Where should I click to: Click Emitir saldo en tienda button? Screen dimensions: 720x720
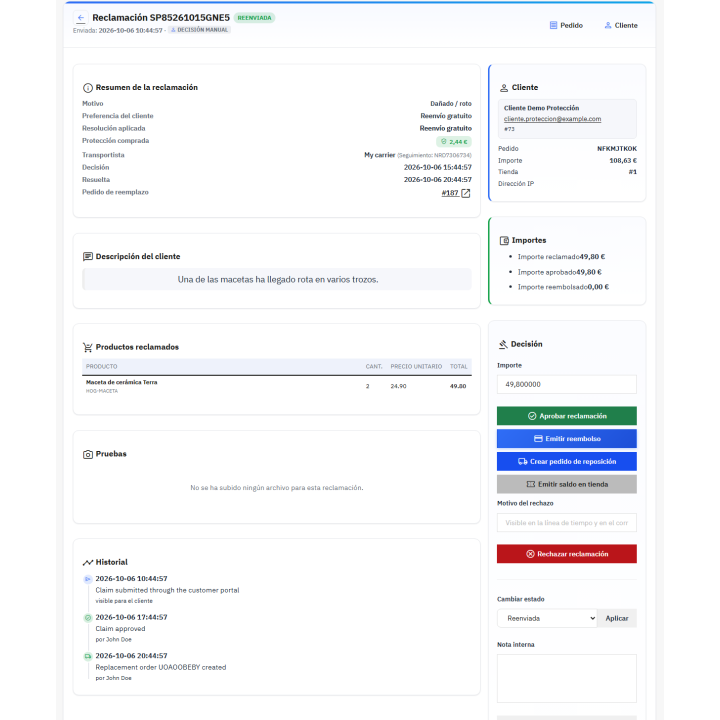[567, 484]
